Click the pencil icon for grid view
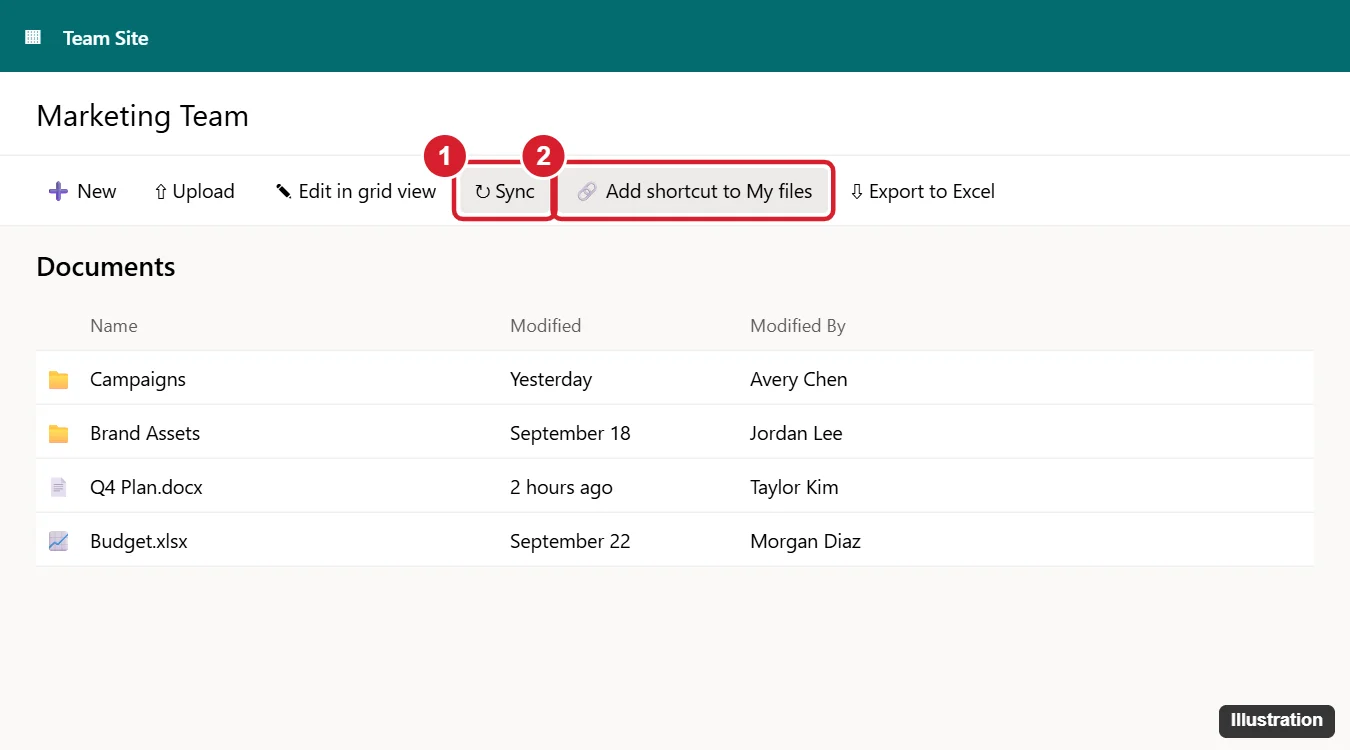1350x750 pixels. 284,191
